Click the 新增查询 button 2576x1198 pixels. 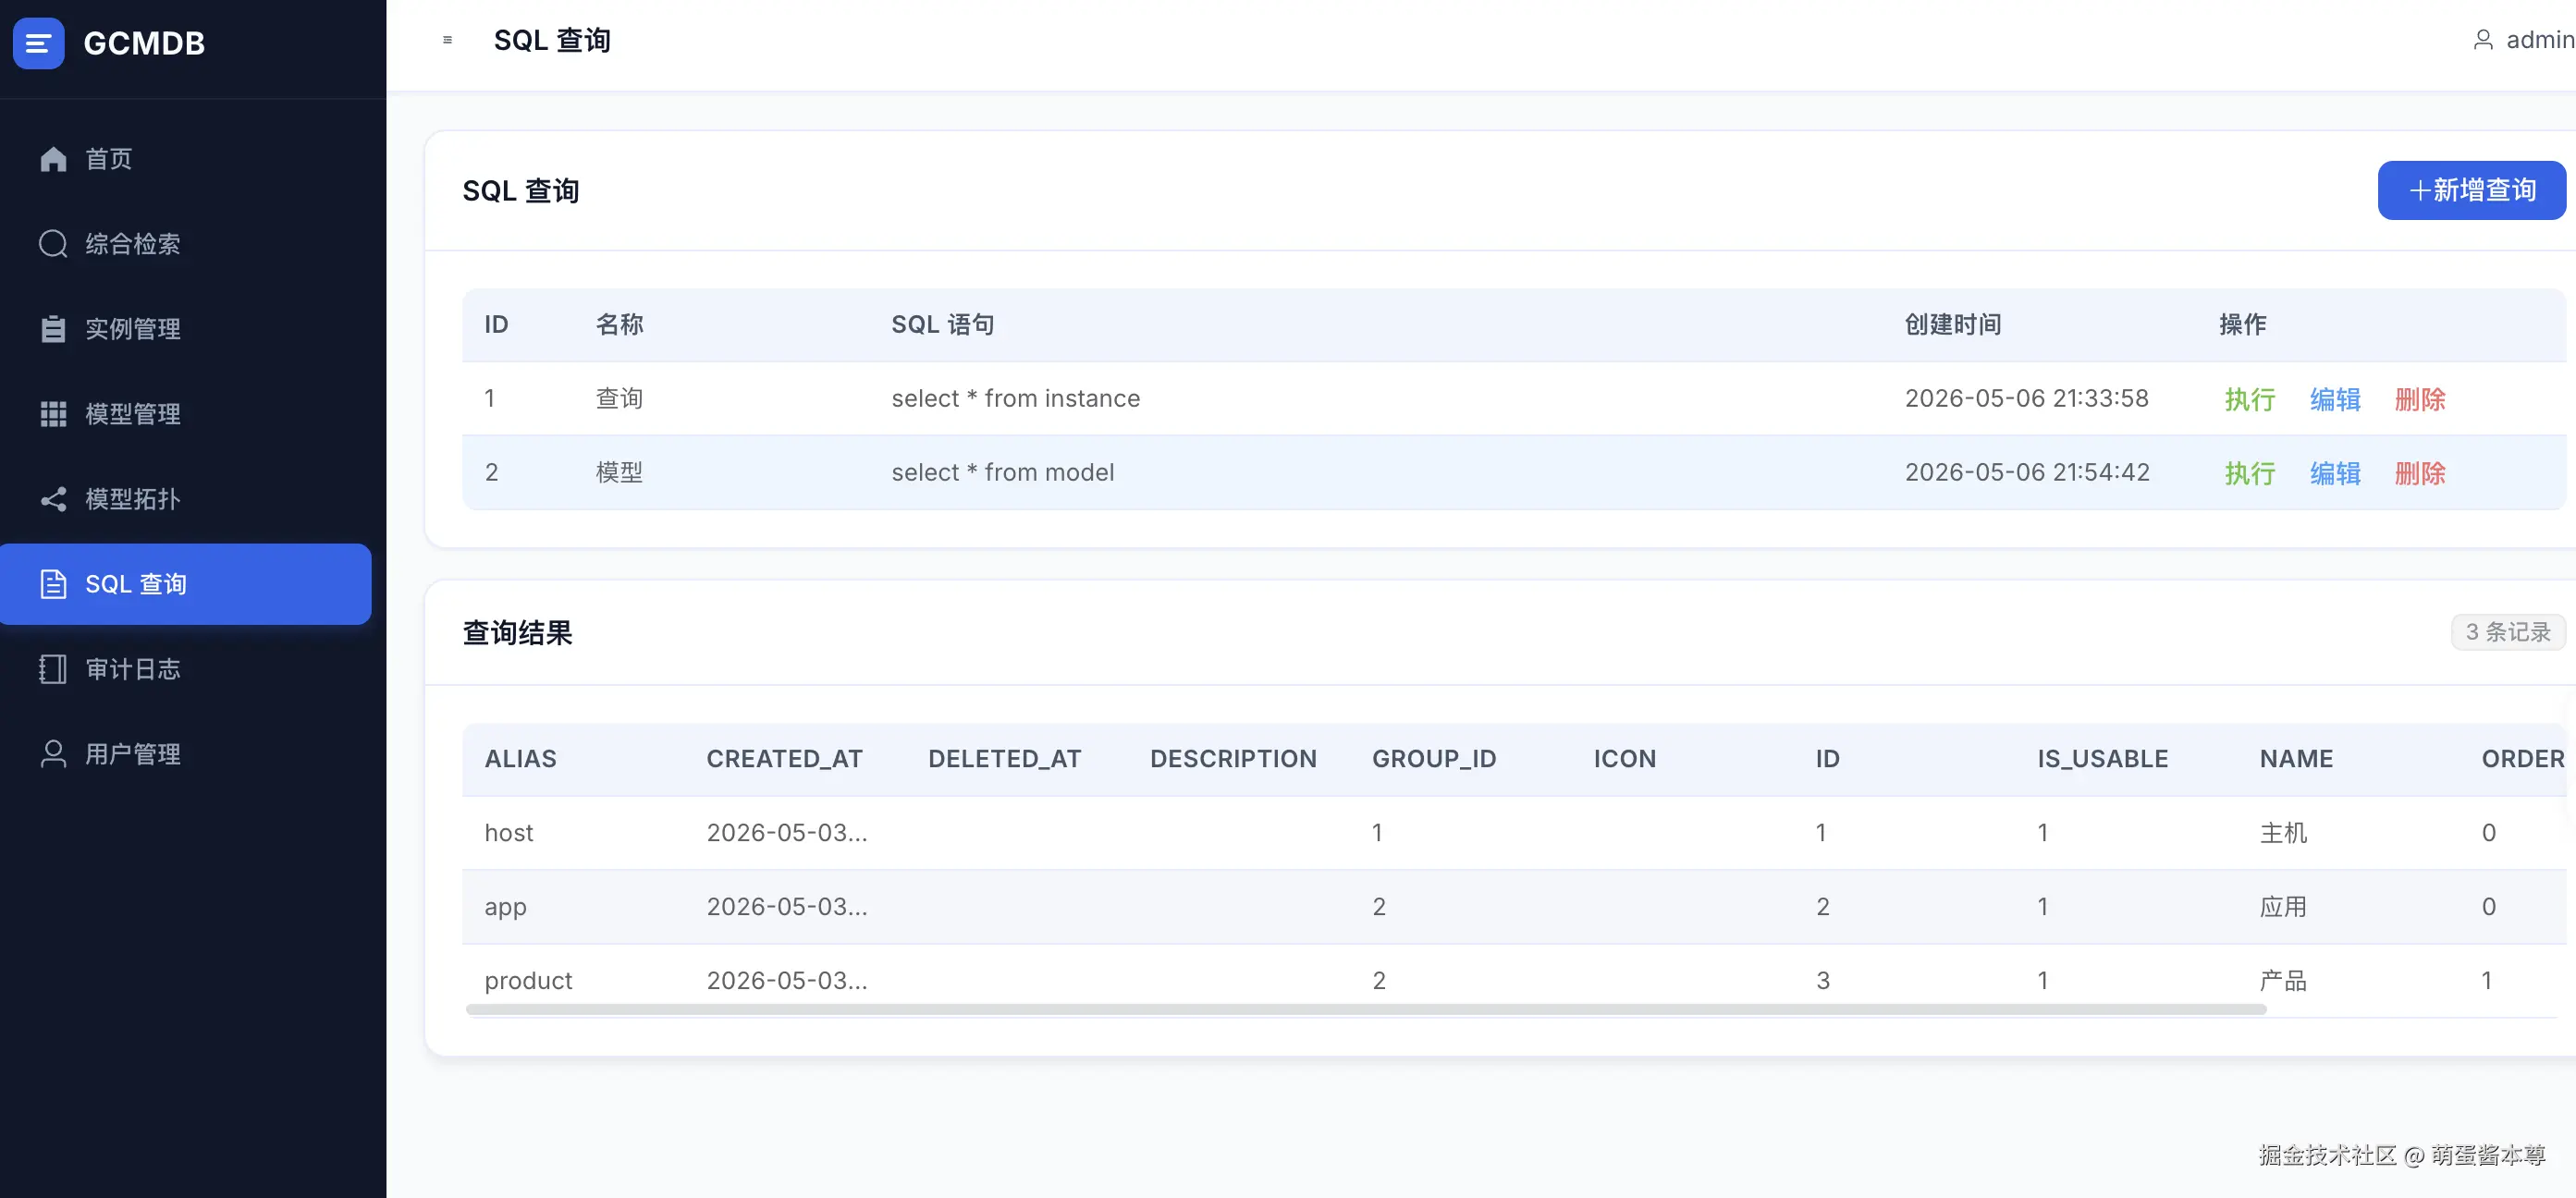click(x=2471, y=190)
